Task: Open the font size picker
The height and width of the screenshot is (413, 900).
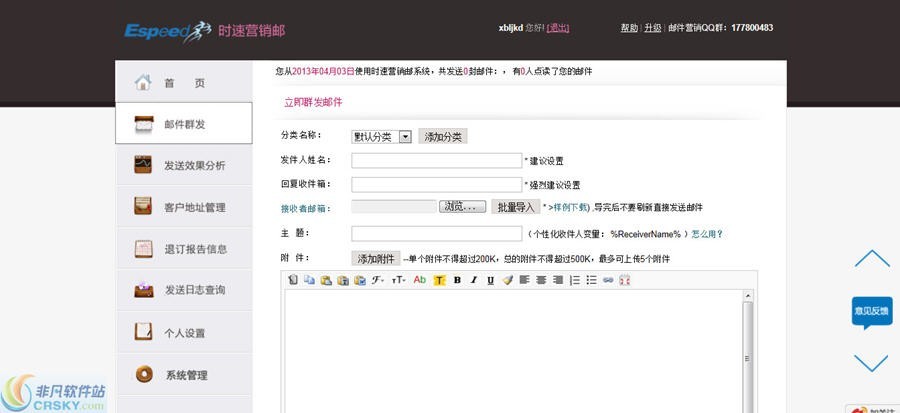Action: [x=398, y=280]
